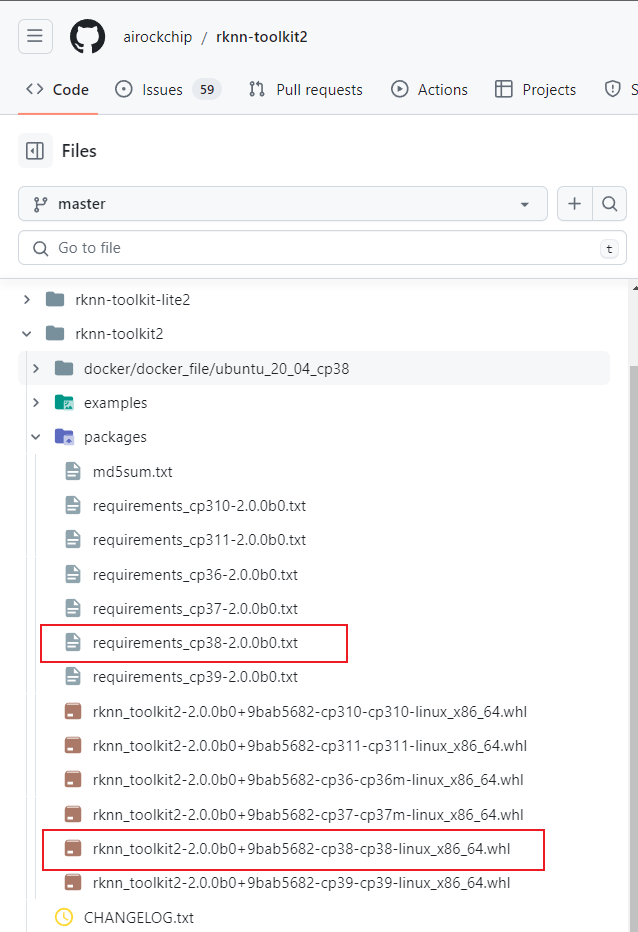Click the plus add file button
Viewport: 638px width, 932px height.
tap(574, 204)
